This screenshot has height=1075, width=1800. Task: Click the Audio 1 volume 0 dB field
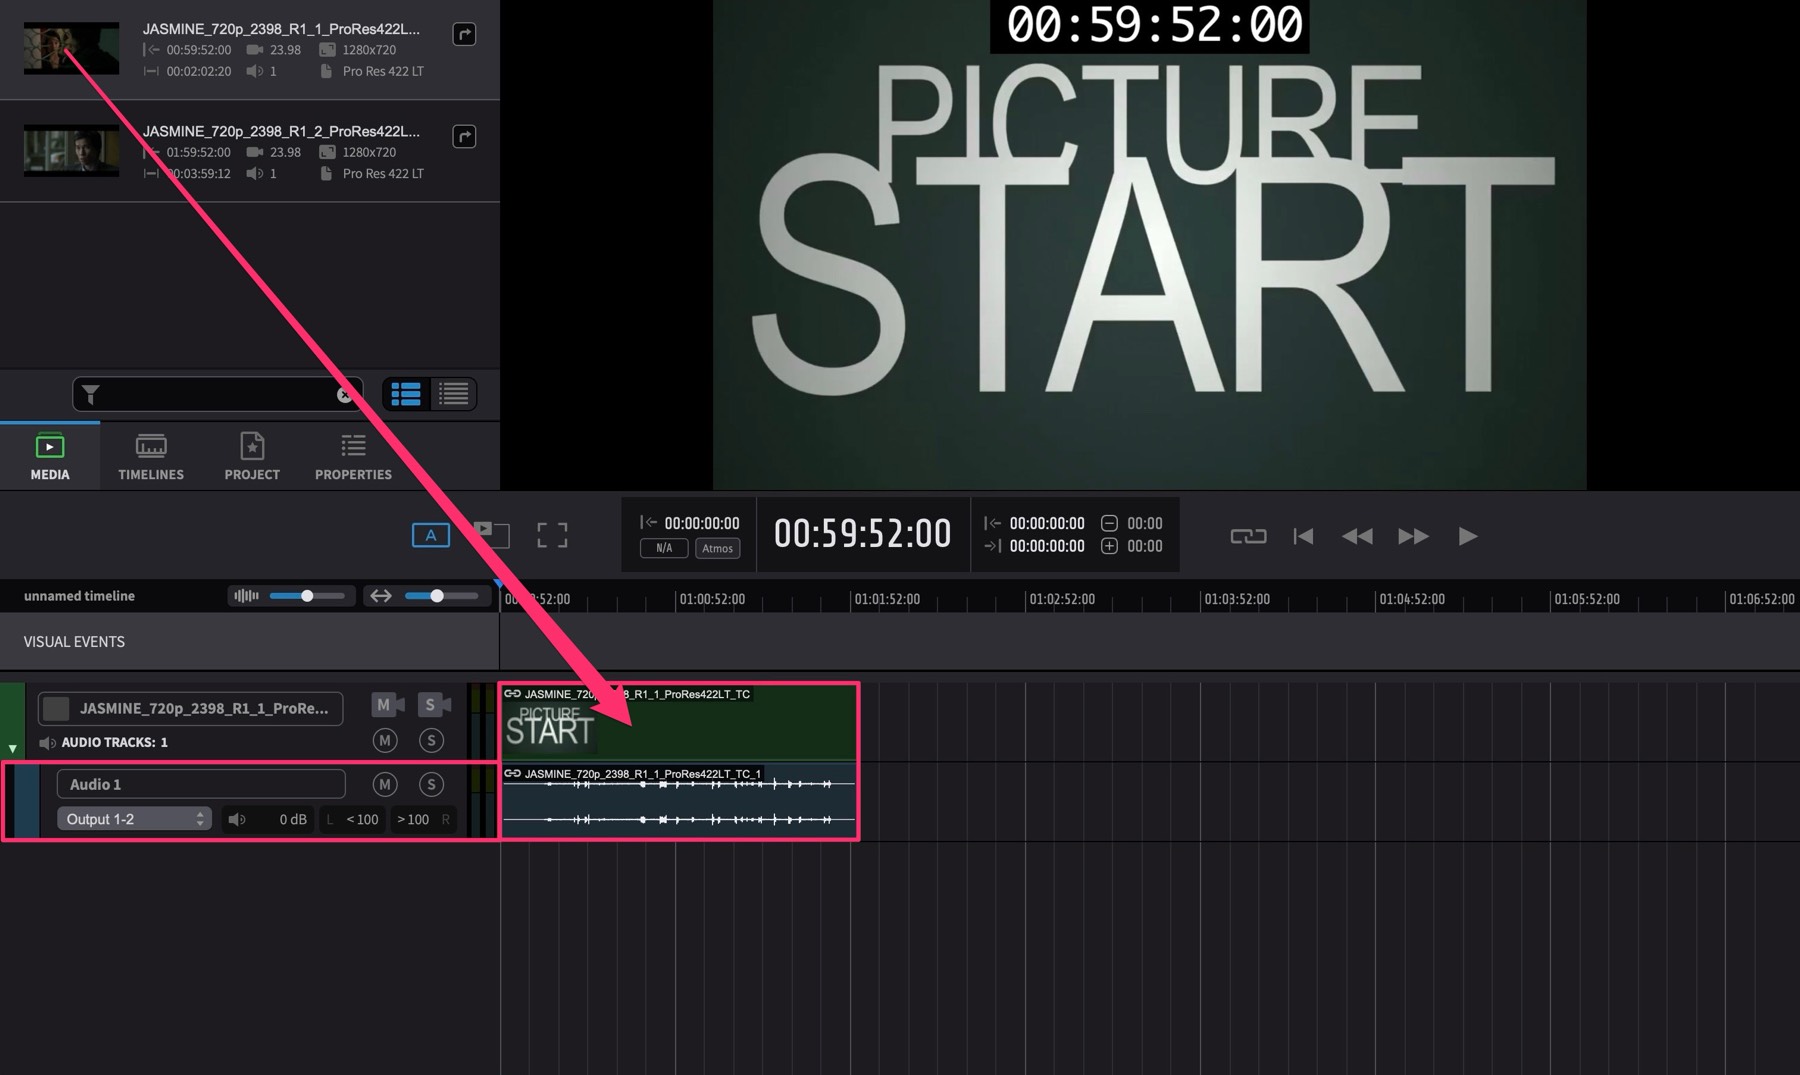268,819
